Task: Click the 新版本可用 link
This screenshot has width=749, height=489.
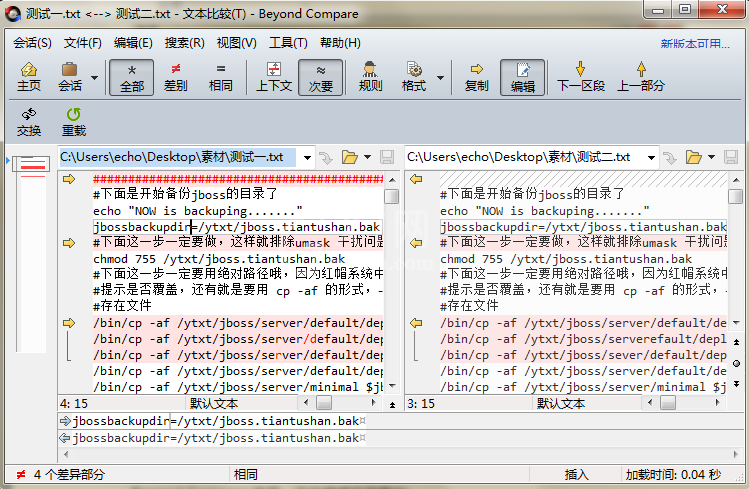Action: tap(695, 44)
